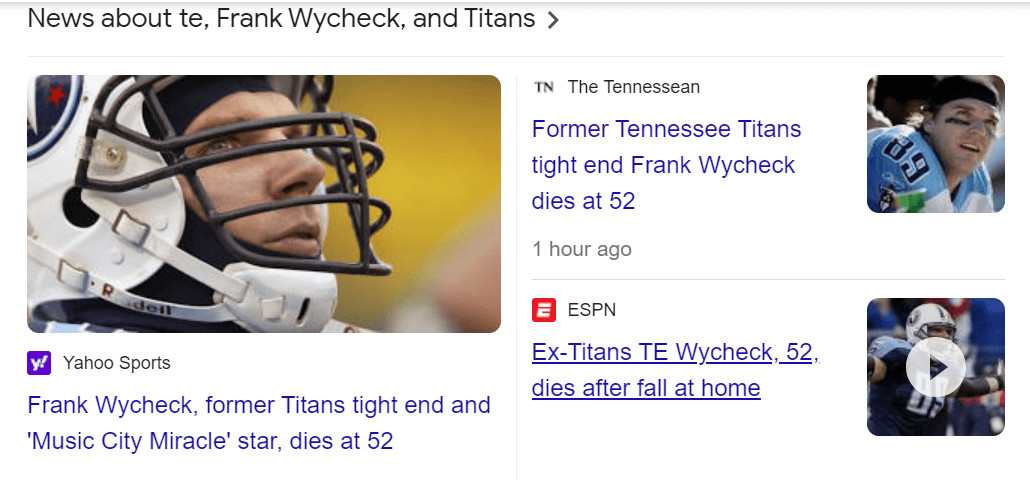Image resolution: width=1030 pixels, height=480 pixels.
Task: Open Ex-Titans TE Wycheck dies after fall headline
Action: tap(675, 370)
